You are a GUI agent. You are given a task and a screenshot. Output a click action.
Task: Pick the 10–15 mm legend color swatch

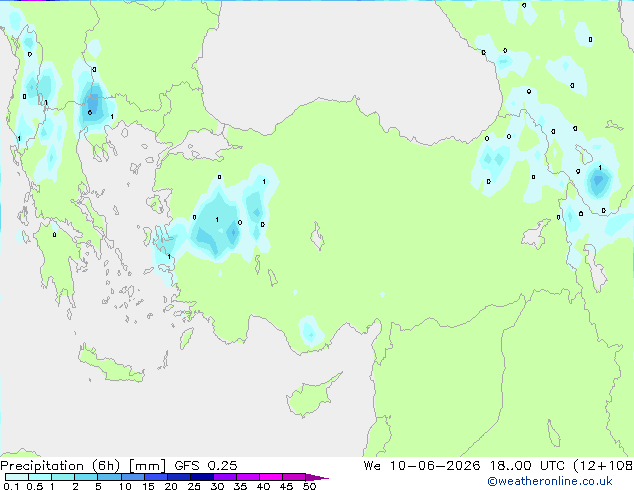click(x=132, y=477)
